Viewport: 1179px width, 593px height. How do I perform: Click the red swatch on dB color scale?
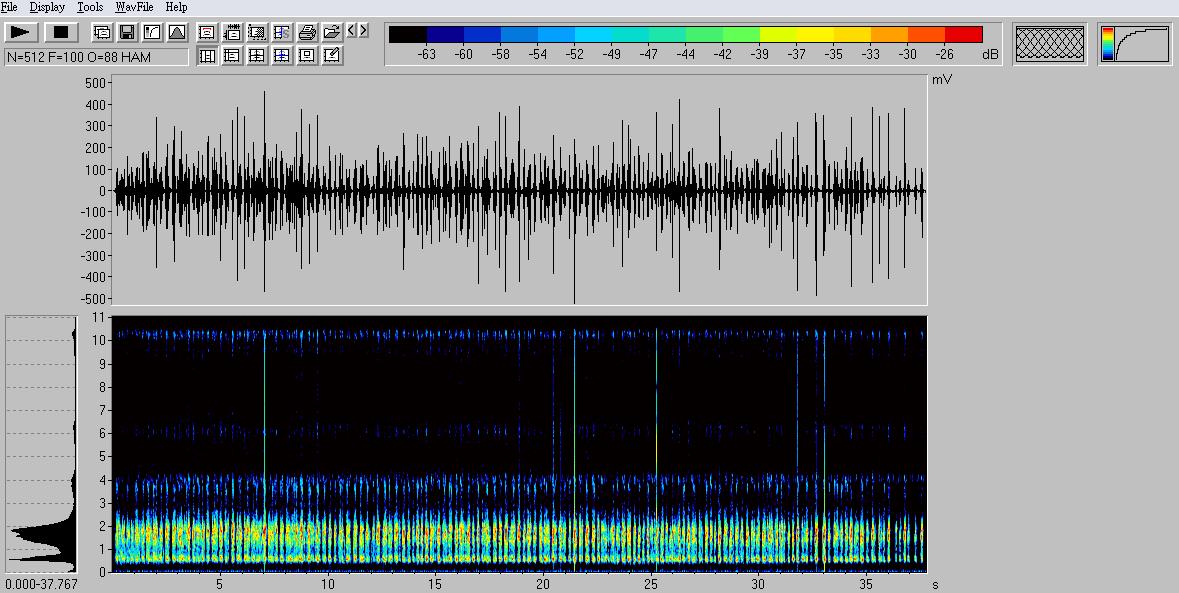[963, 35]
